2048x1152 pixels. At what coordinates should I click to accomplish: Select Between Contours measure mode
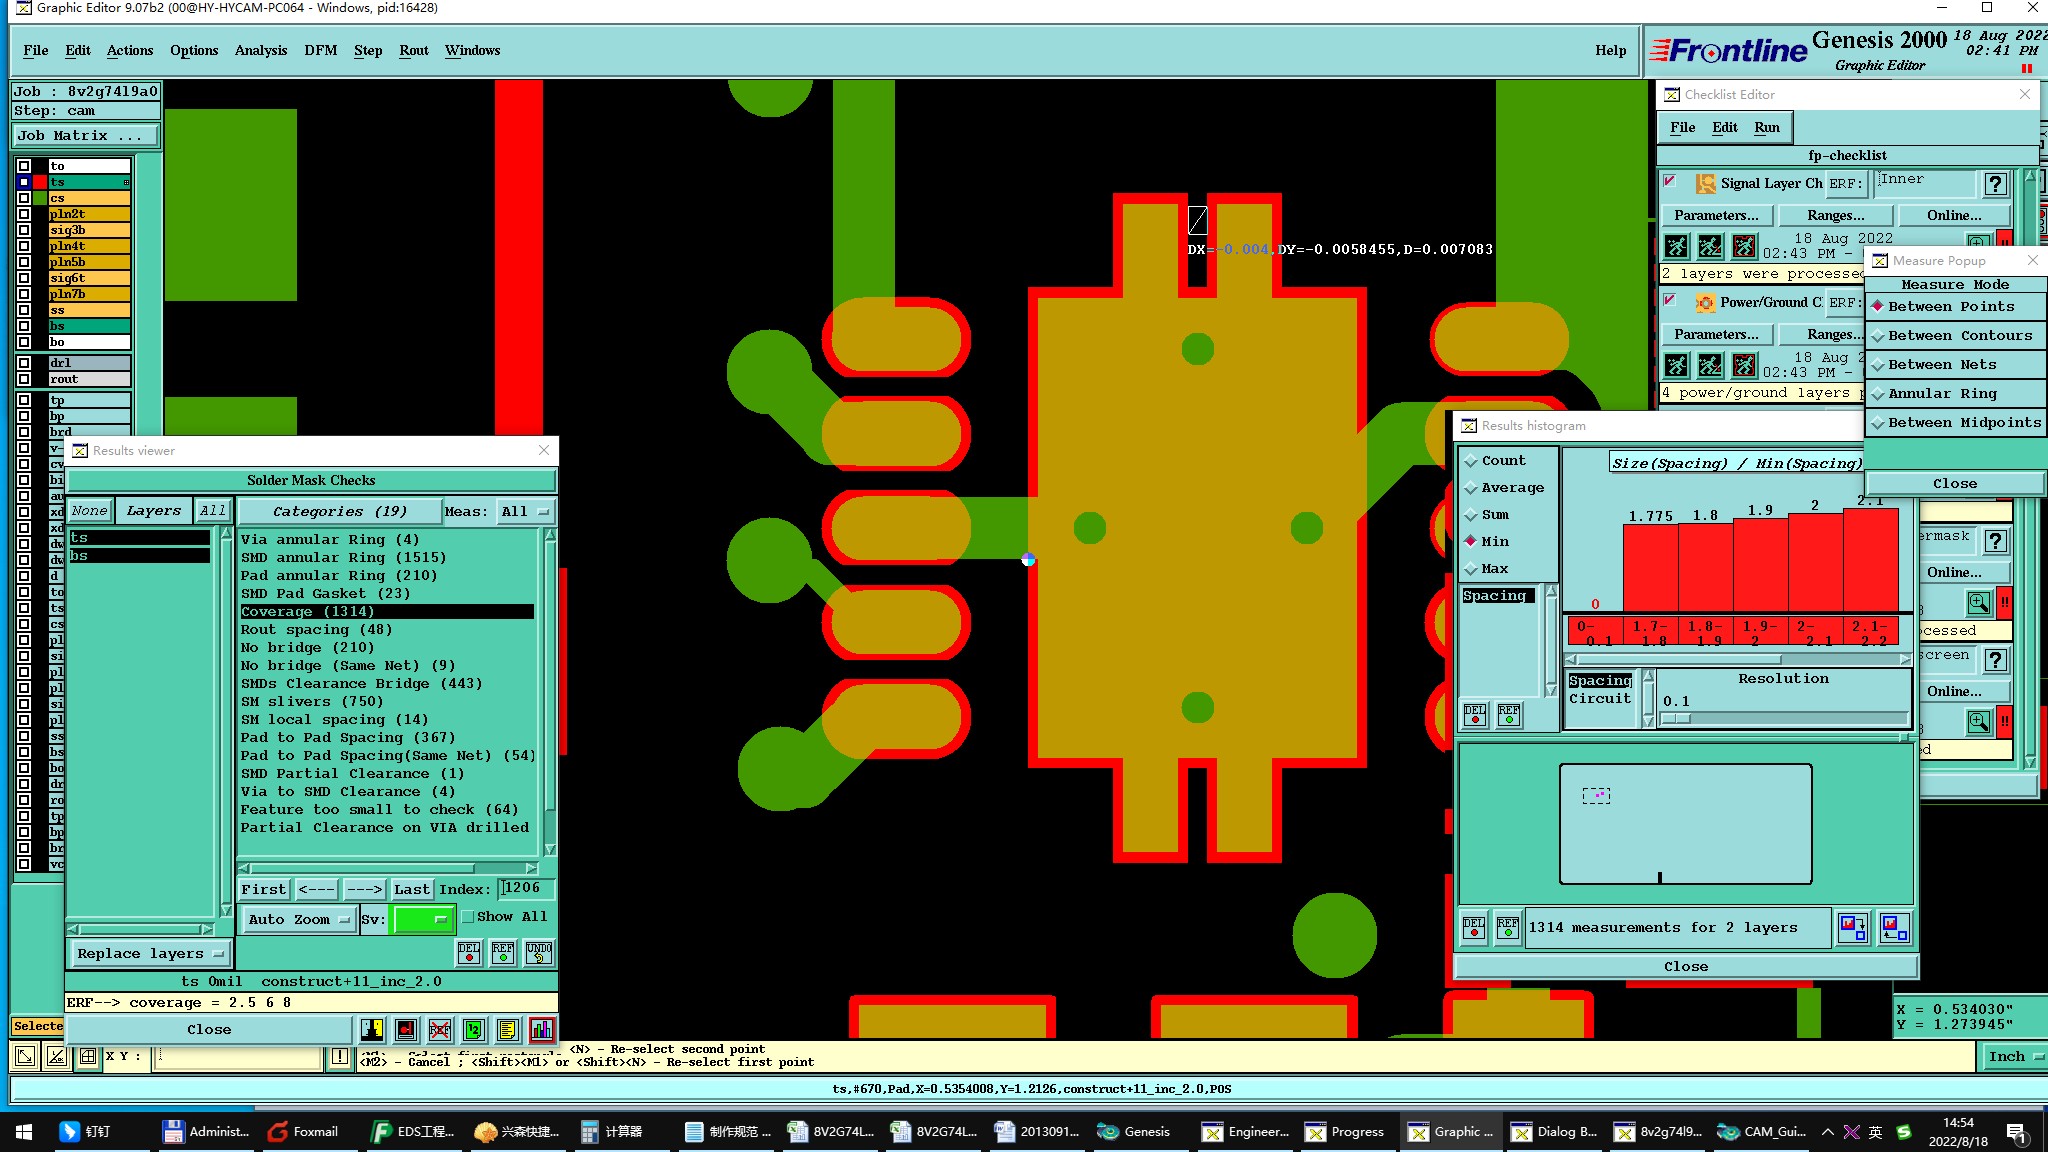1958,335
